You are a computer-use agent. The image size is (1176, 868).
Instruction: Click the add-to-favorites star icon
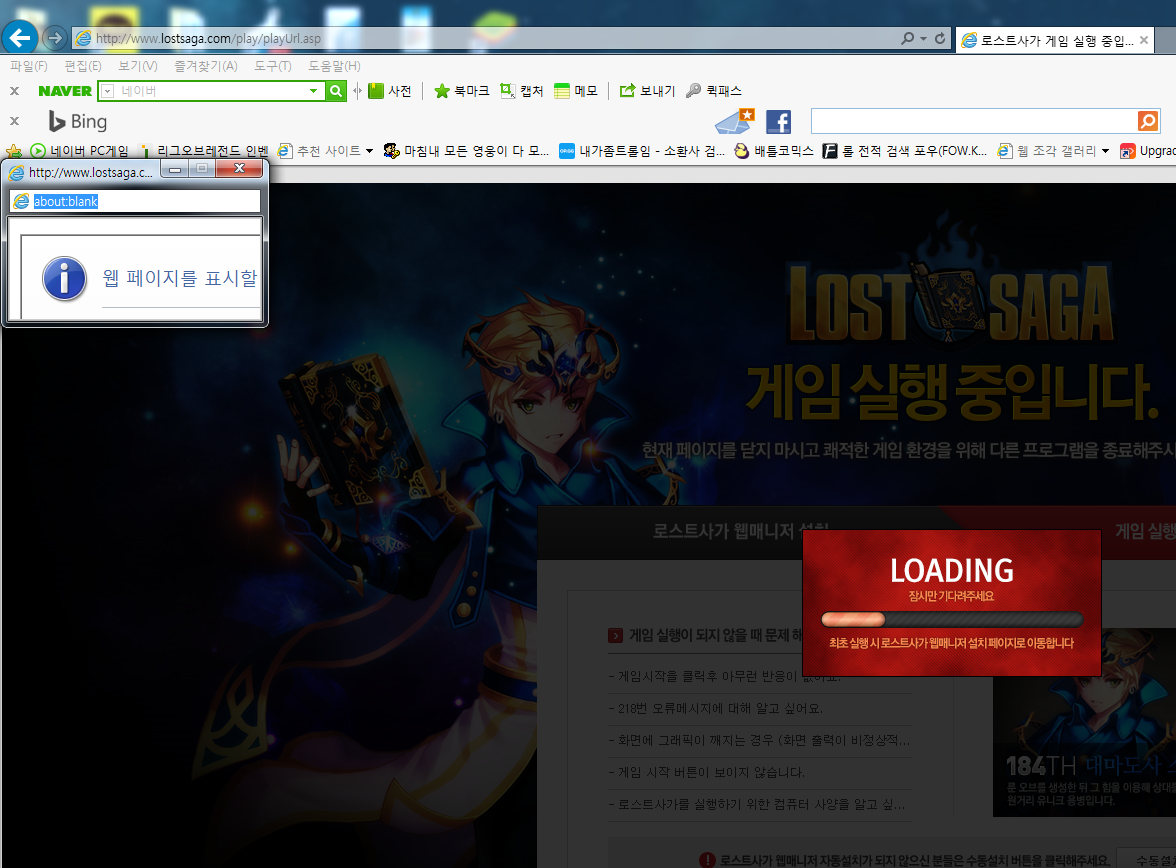pyautogui.click(x=14, y=151)
